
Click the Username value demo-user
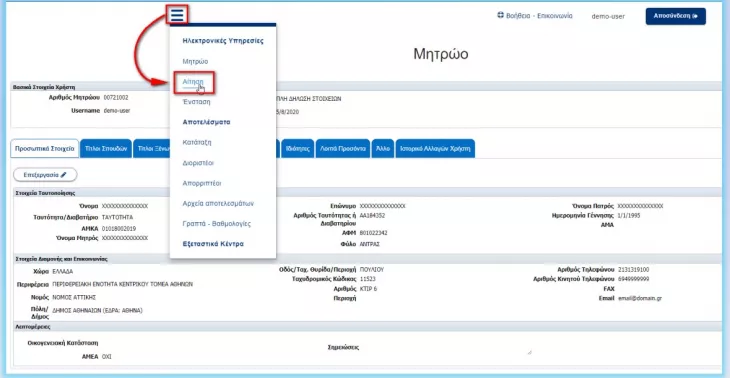point(117,111)
